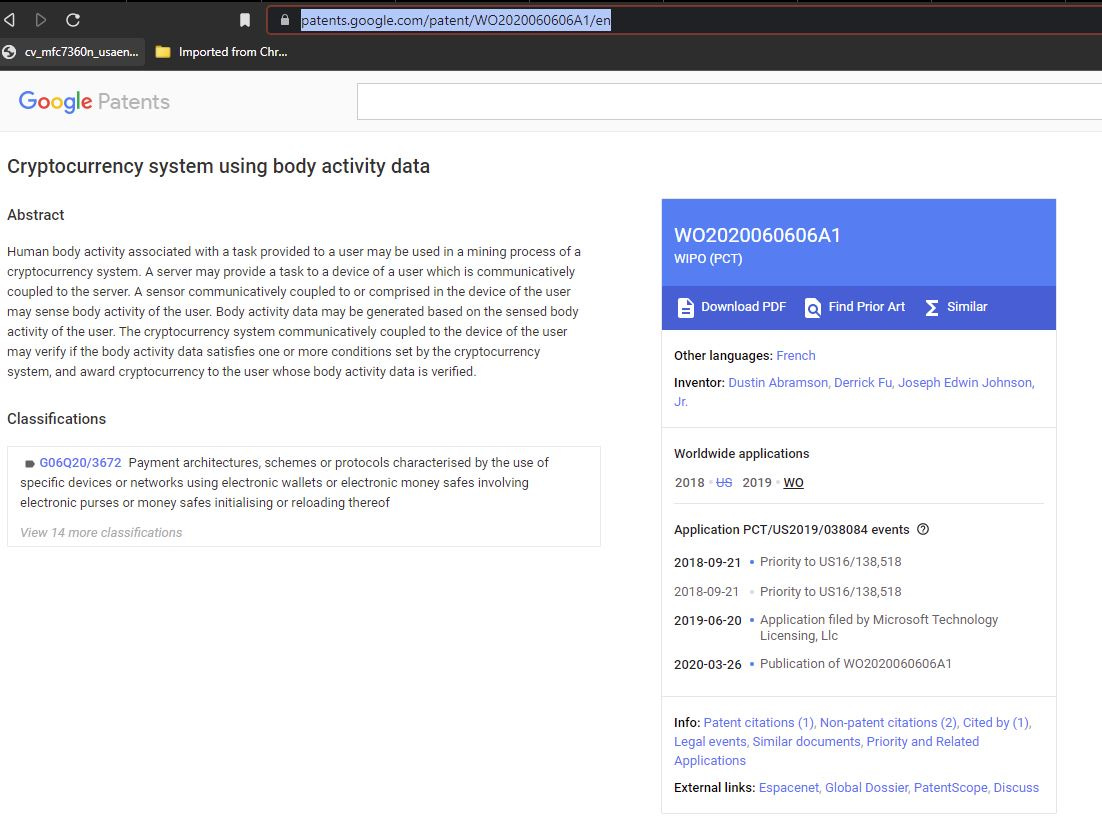This screenshot has height=826, width=1102.
Task: Jump to Patent citations (1)
Action: pos(759,723)
